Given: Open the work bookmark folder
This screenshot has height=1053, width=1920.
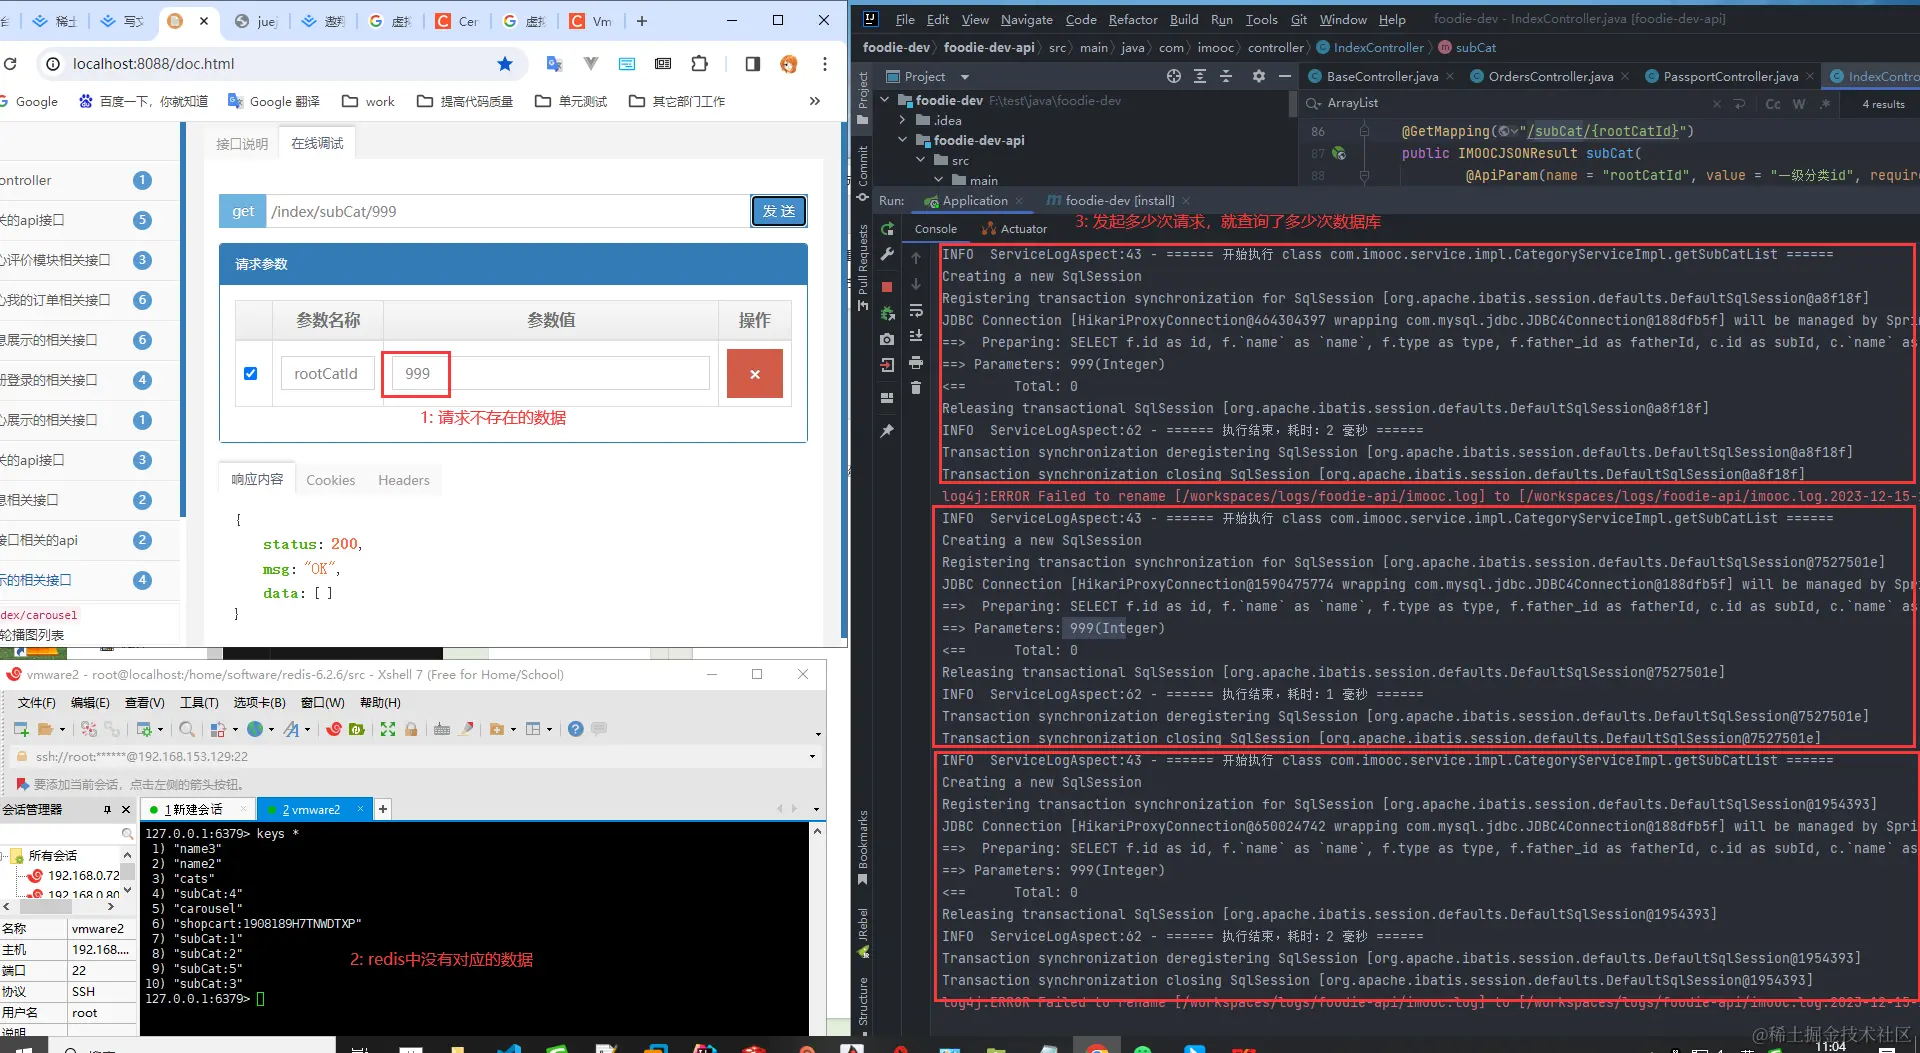Looking at the screenshot, I should (369, 101).
